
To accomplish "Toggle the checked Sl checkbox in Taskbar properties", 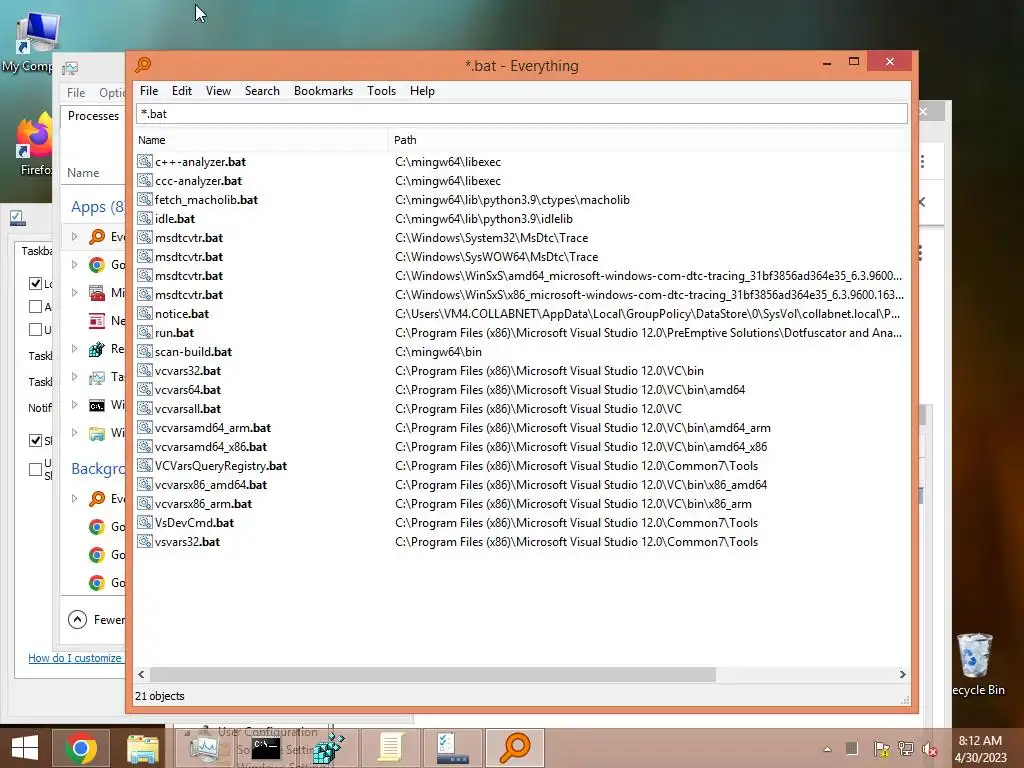I will (35, 440).
